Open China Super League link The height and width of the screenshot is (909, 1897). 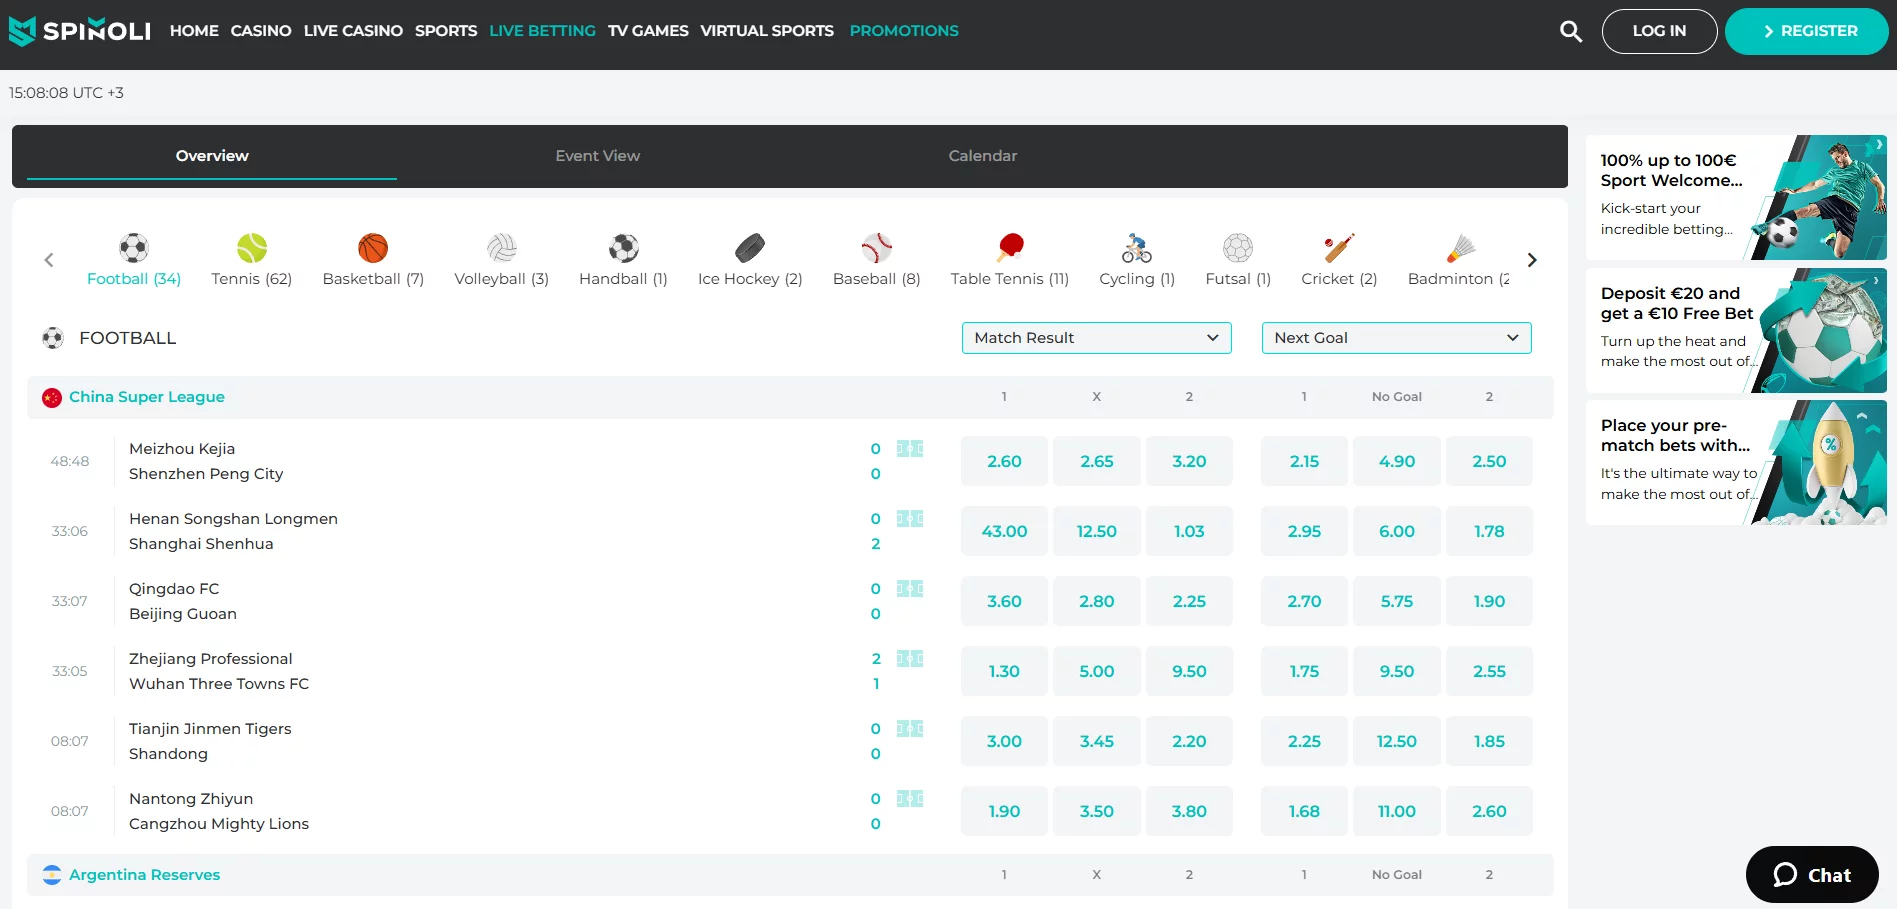coord(147,397)
